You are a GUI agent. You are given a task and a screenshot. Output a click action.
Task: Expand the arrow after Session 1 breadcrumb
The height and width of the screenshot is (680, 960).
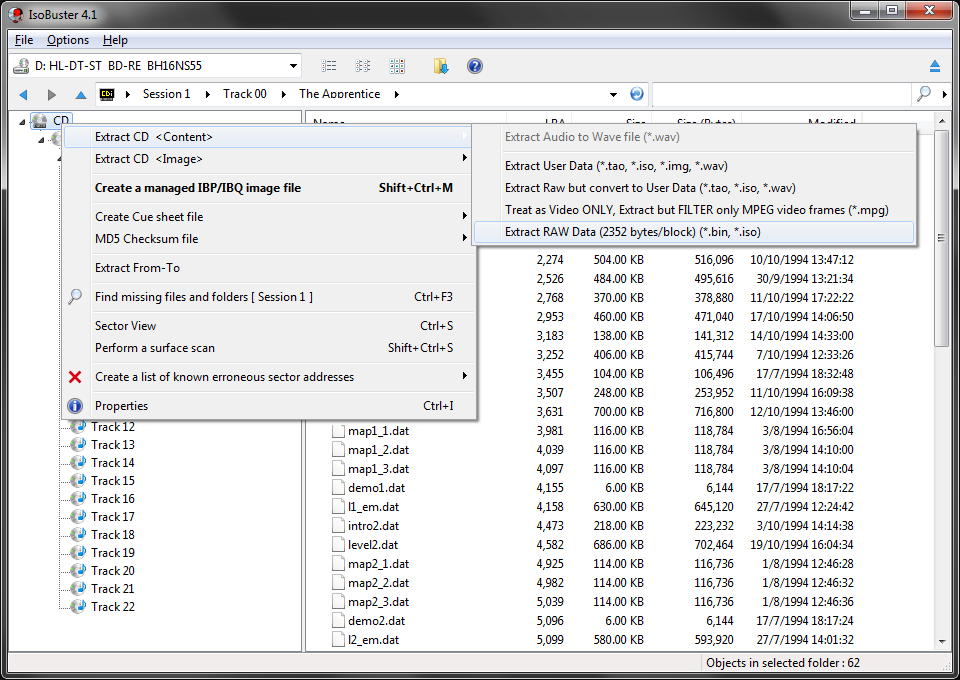pyautogui.click(x=208, y=94)
